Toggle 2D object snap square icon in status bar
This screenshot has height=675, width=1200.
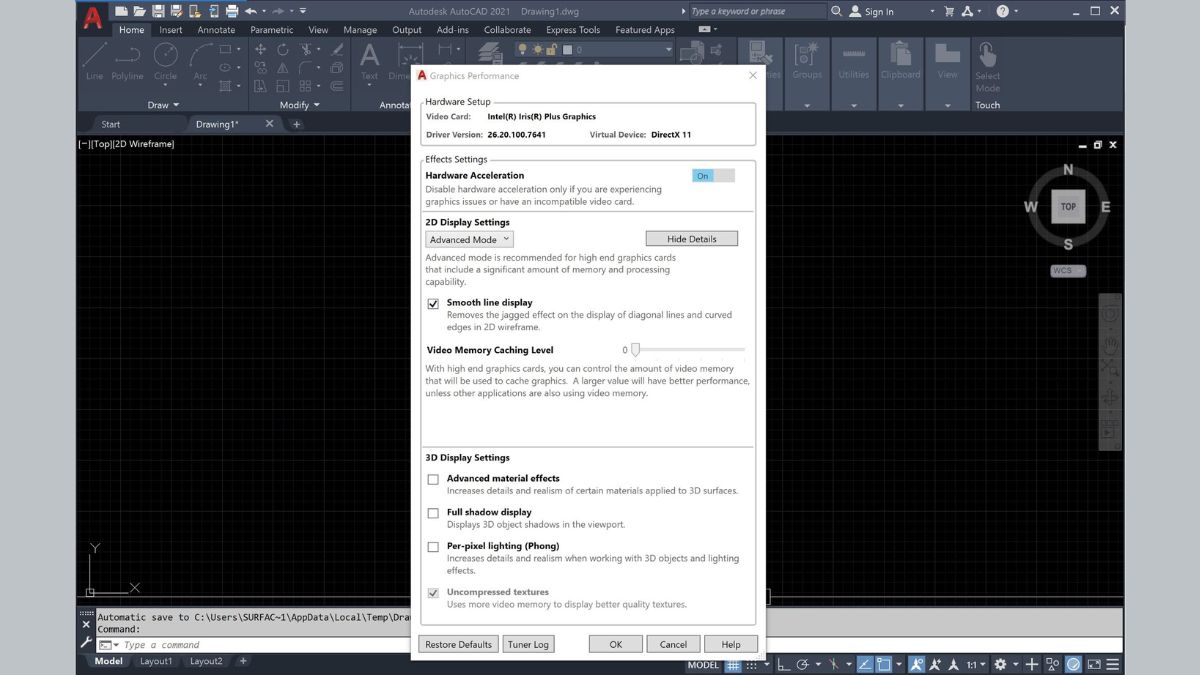883,664
